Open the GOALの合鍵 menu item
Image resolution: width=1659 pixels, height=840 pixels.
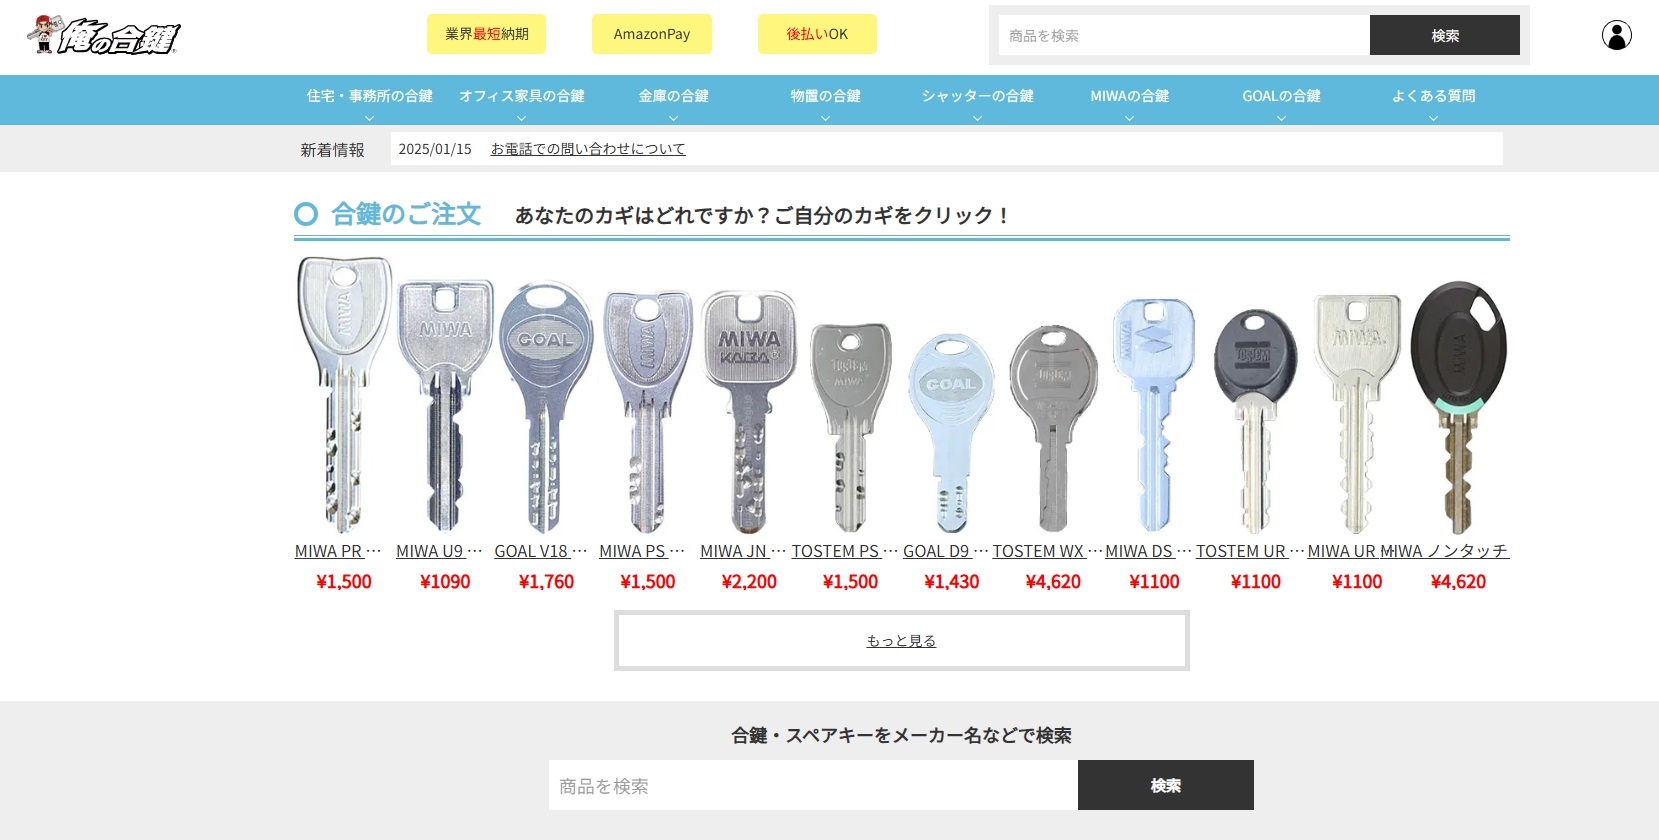point(1281,100)
